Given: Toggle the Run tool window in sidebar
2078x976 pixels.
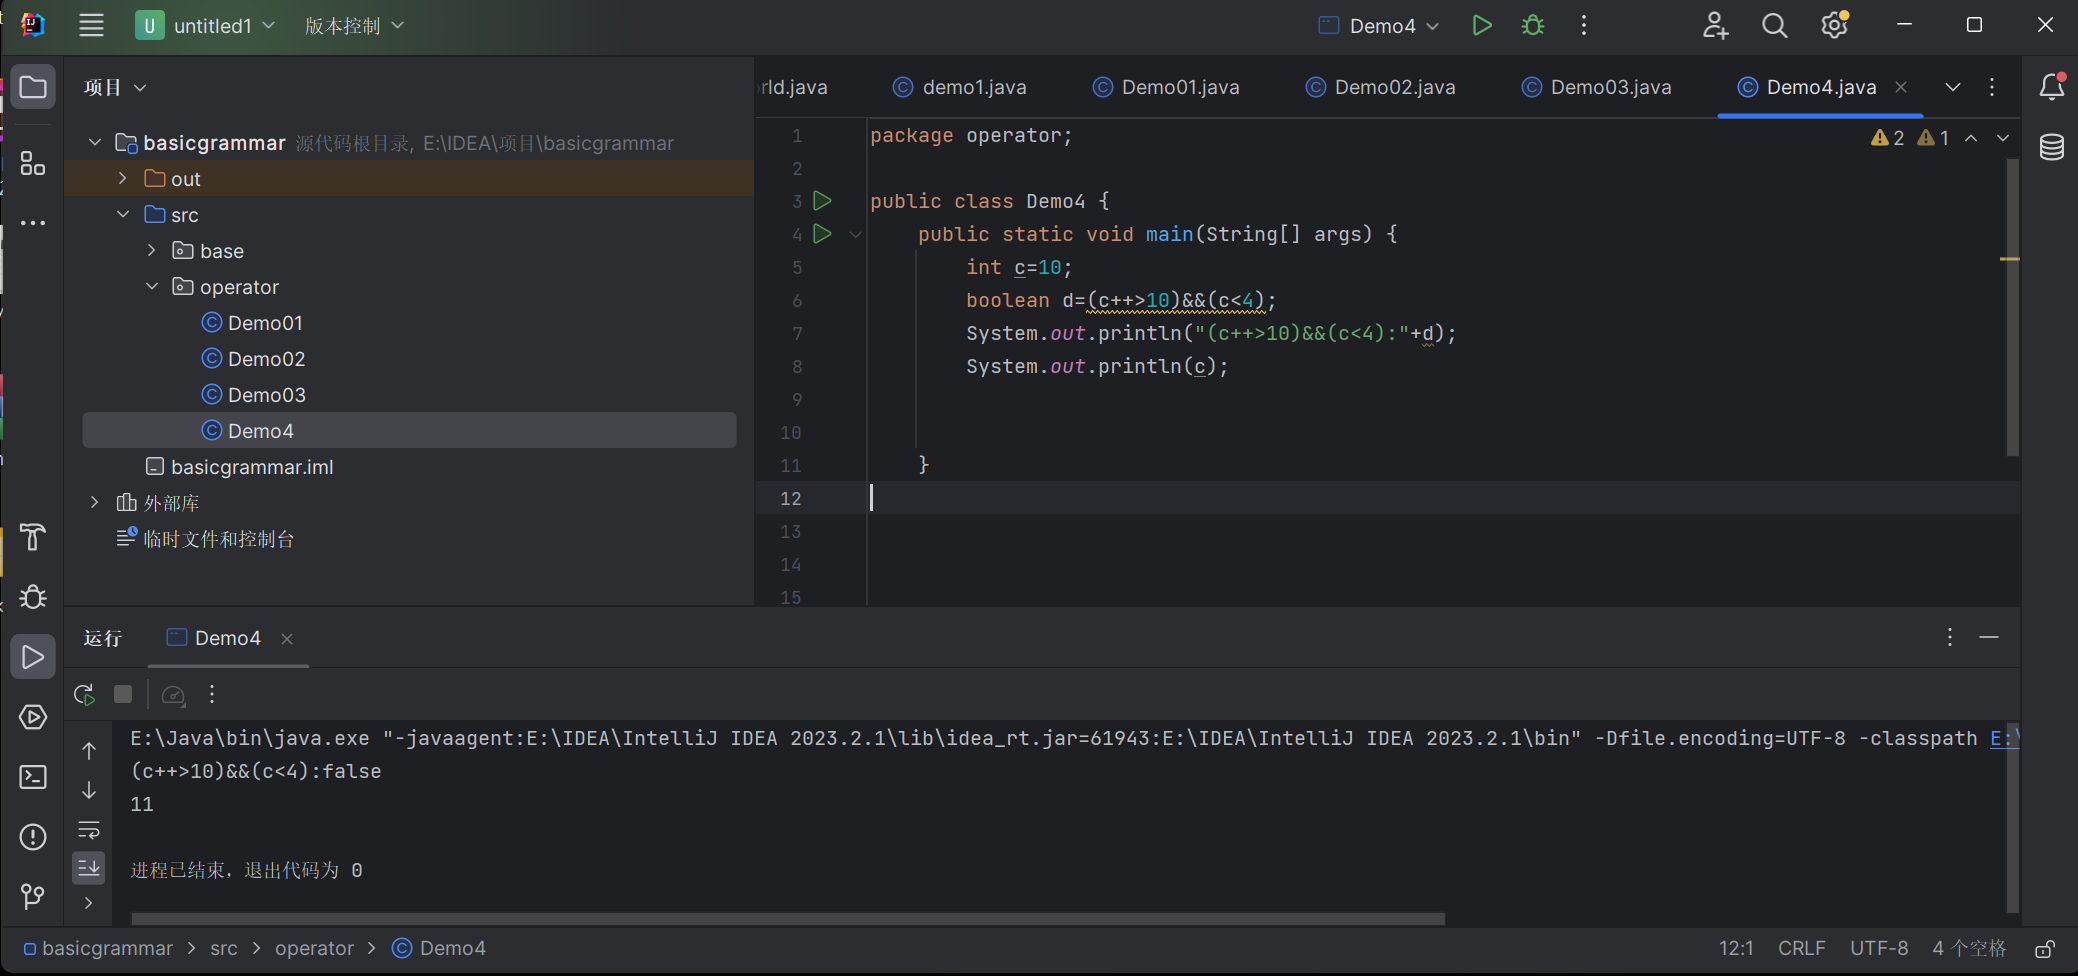Looking at the screenshot, I should point(33,657).
